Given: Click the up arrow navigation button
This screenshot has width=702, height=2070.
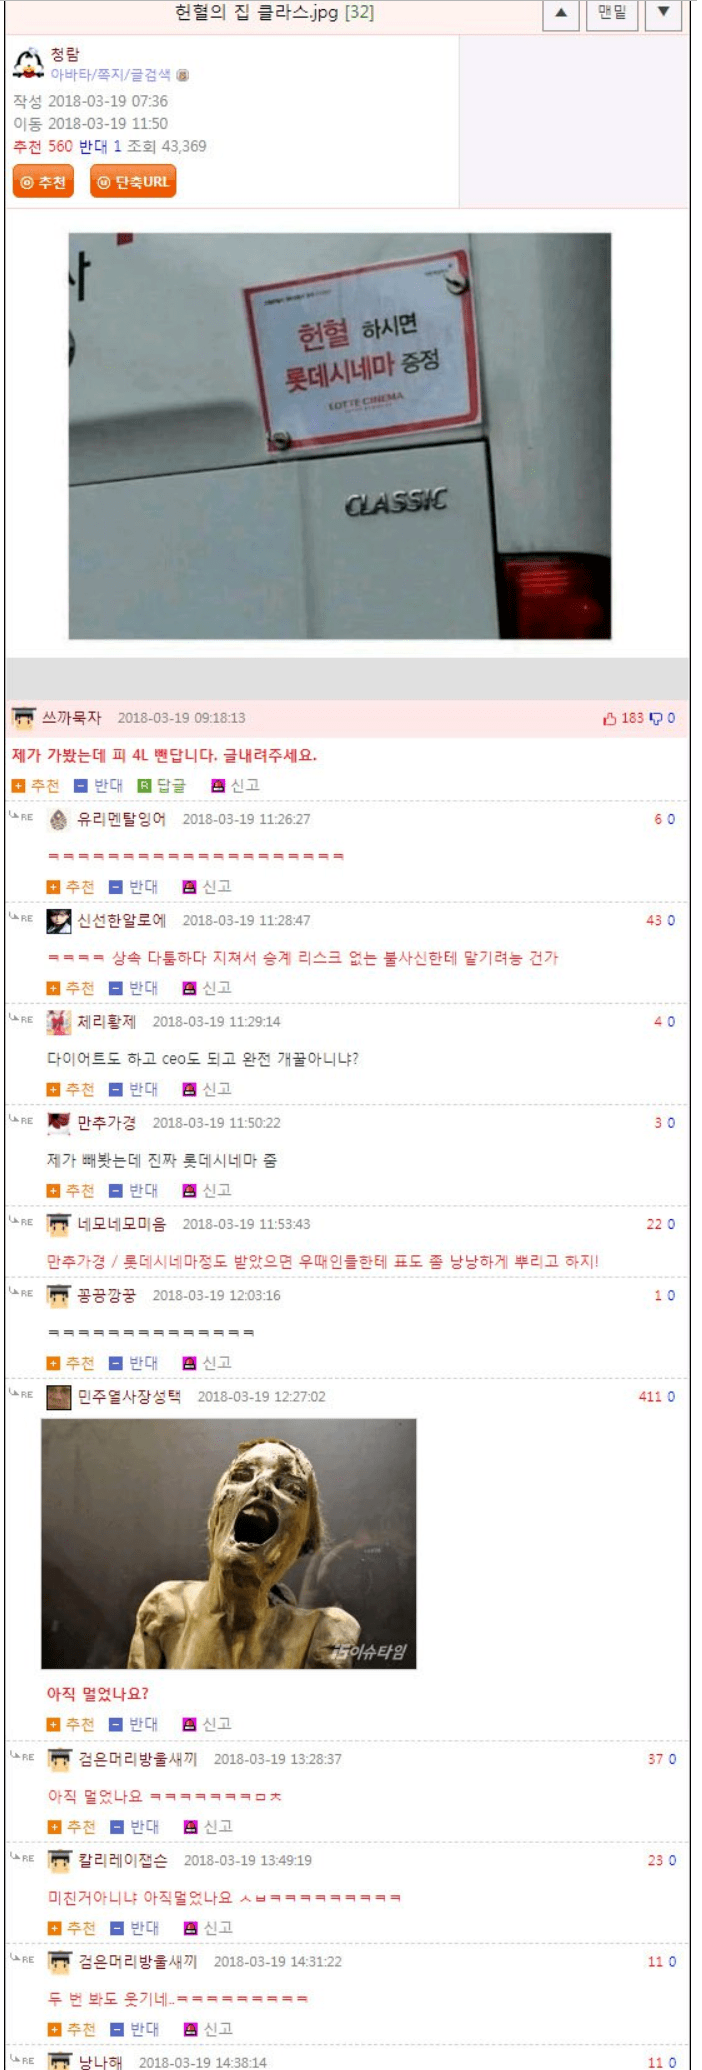Looking at the screenshot, I should (x=561, y=13).
